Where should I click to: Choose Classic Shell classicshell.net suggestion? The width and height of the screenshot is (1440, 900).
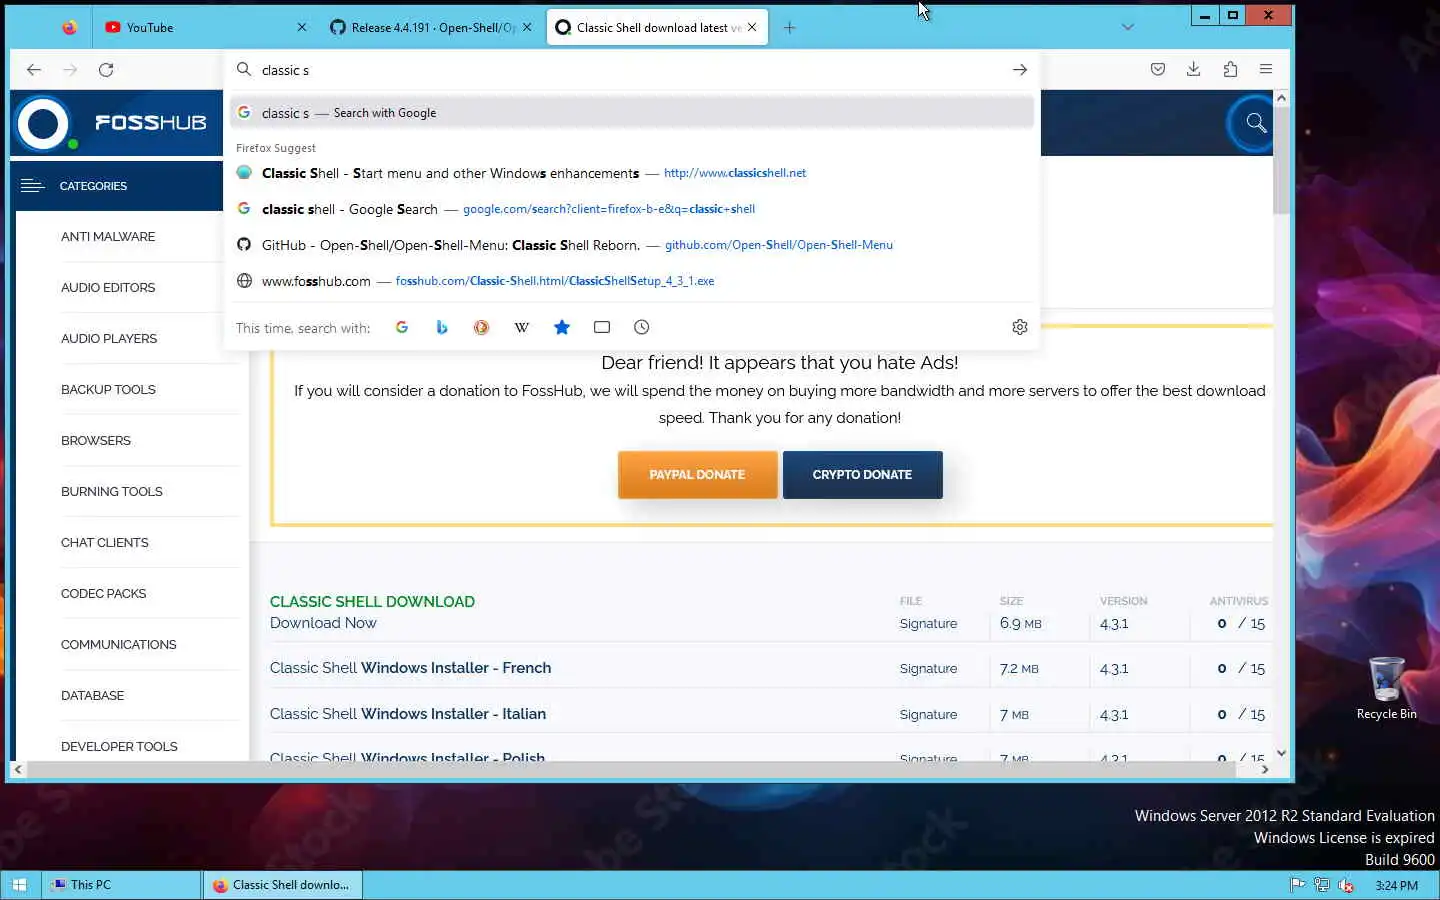(632, 173)
